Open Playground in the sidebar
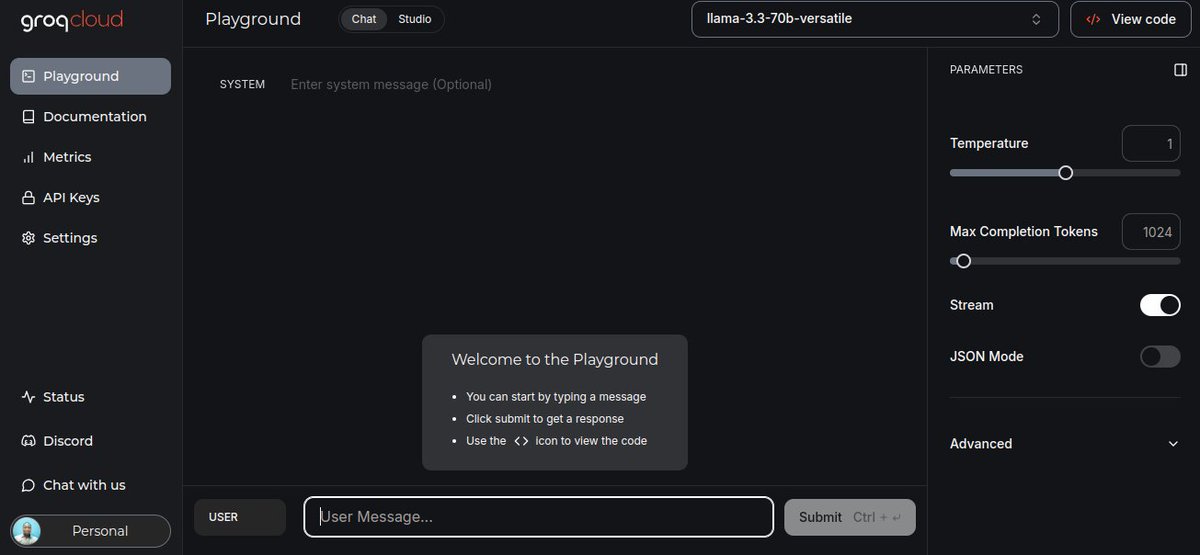The width and height of the screenshot is (1200, 555). (x=90, y=76)
